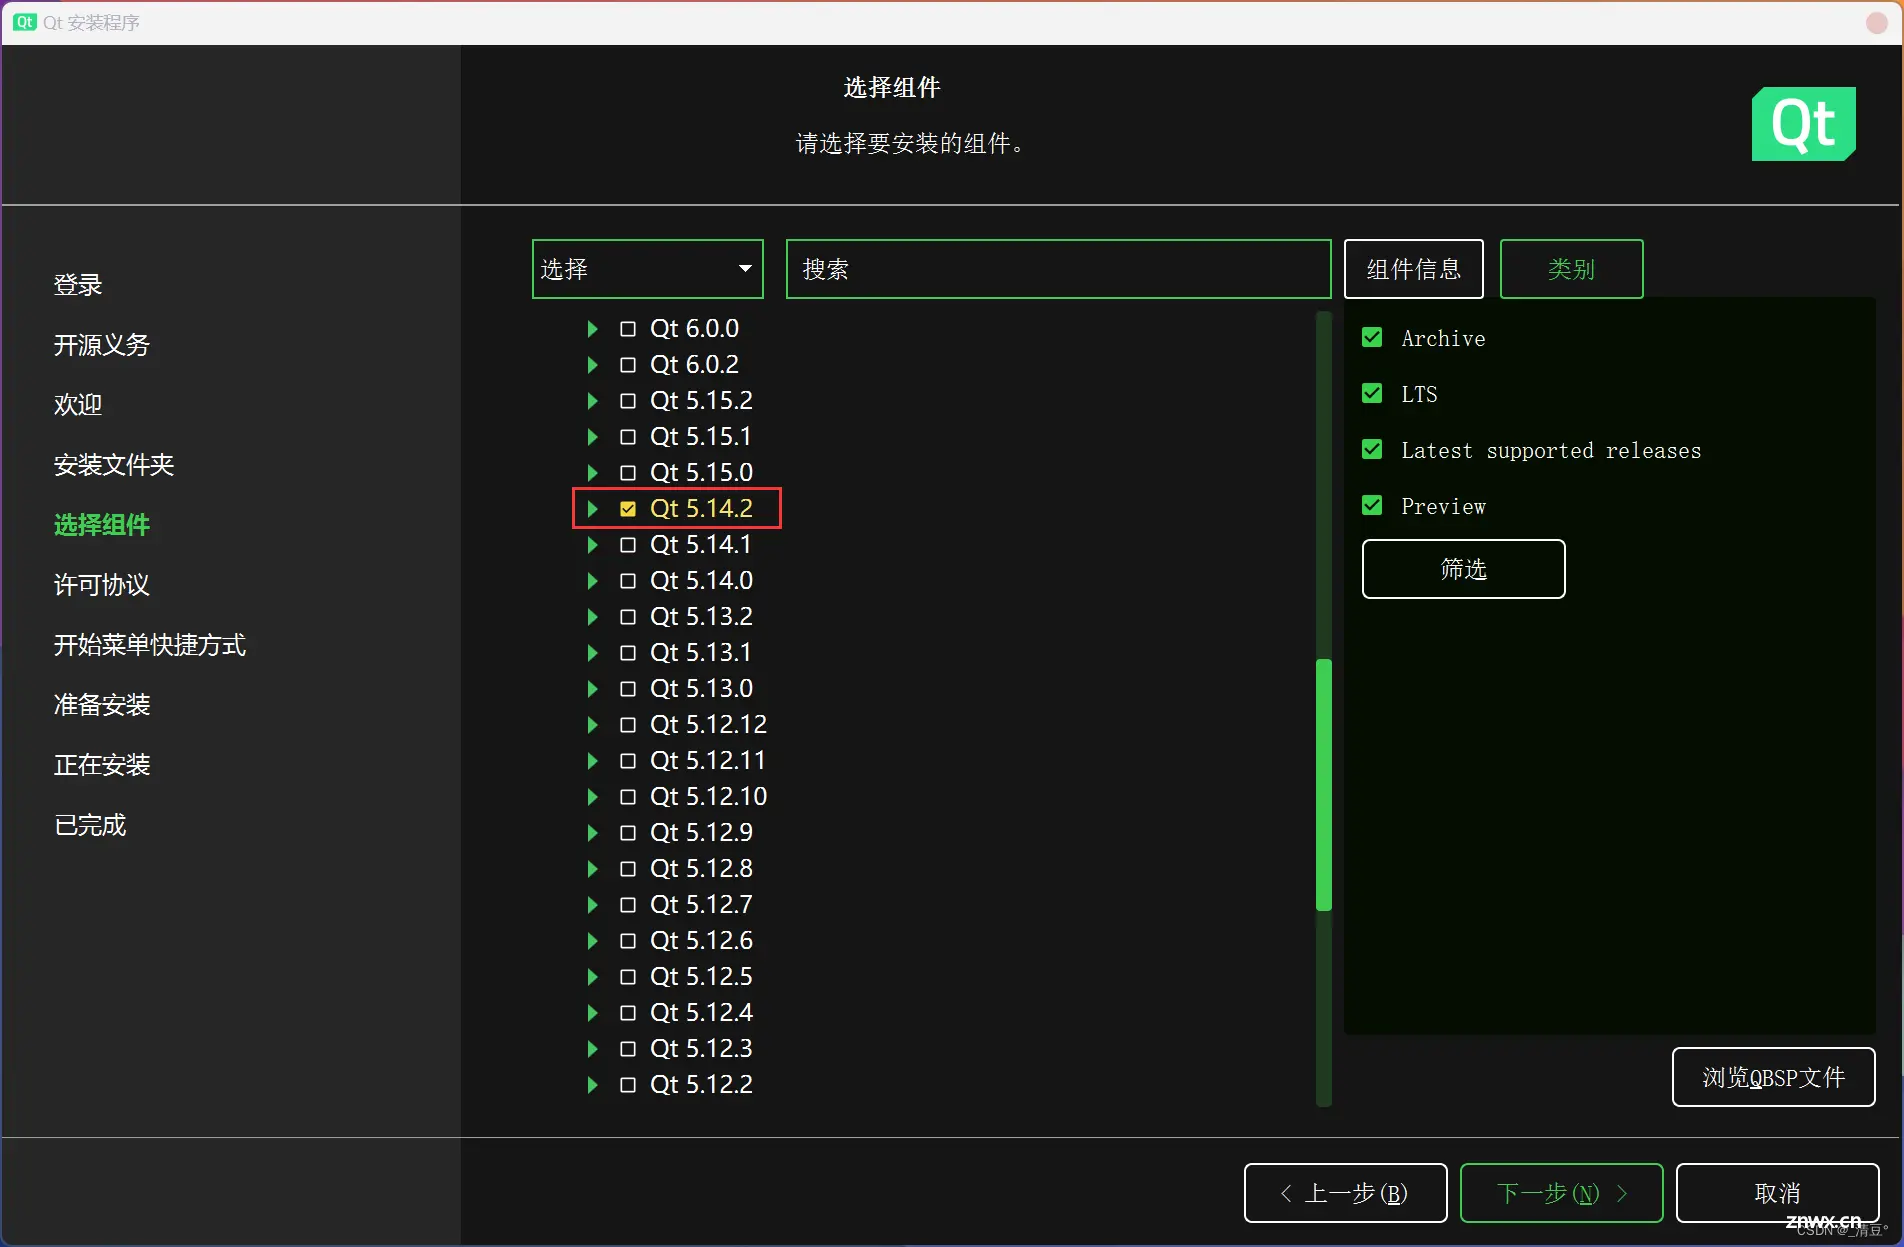Screen dimensions: 1904x1247
Task: Click the Qt logo in the header
Action: [x=1803, y=124]
